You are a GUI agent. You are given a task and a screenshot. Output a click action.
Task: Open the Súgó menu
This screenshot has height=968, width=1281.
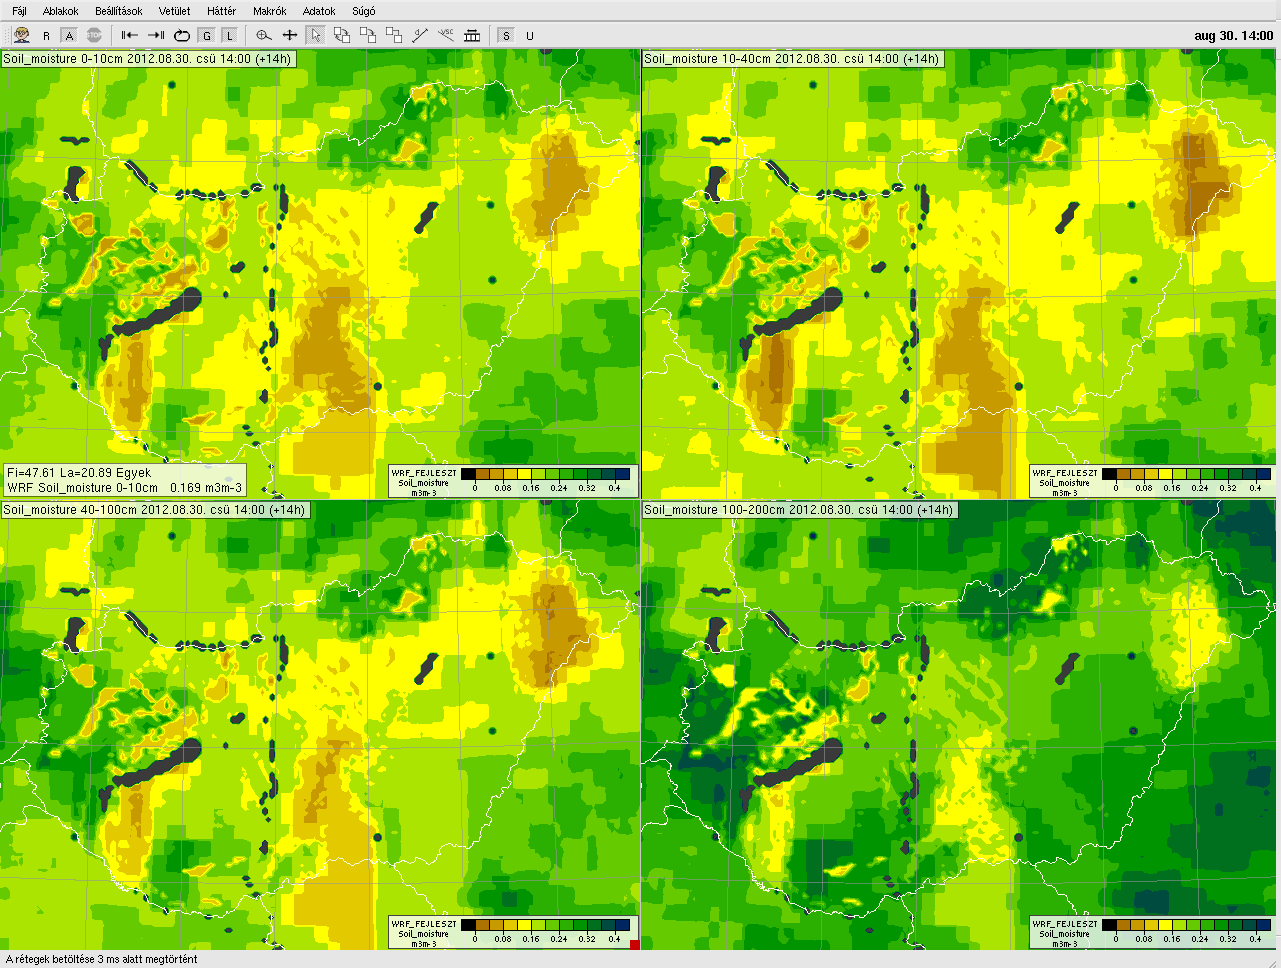point(364,11)
